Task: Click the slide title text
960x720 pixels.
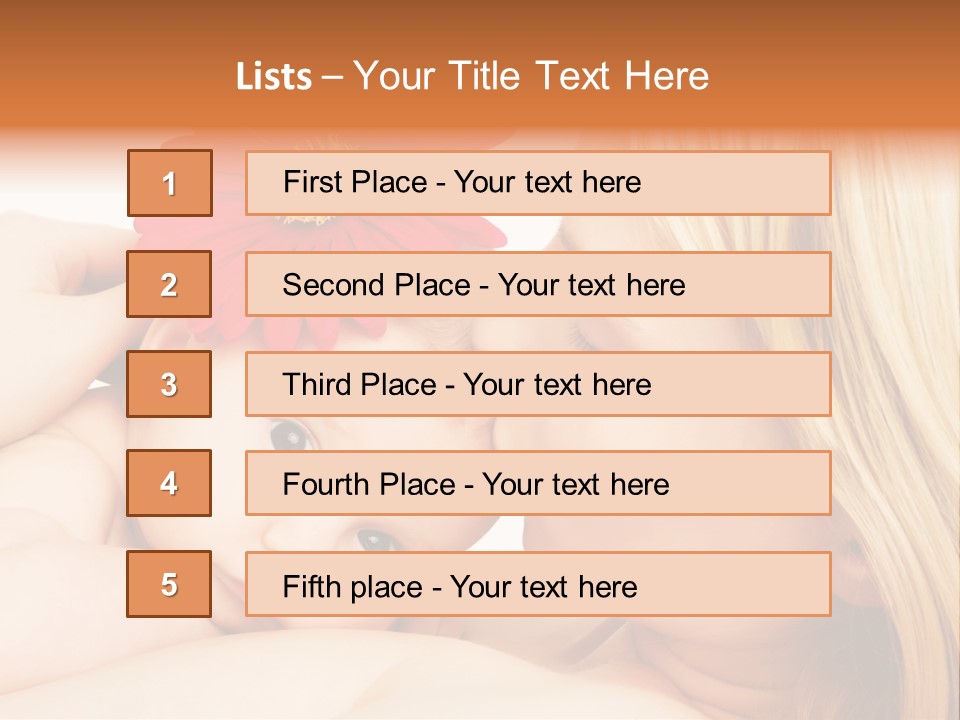Action: [x=472, y=76]
